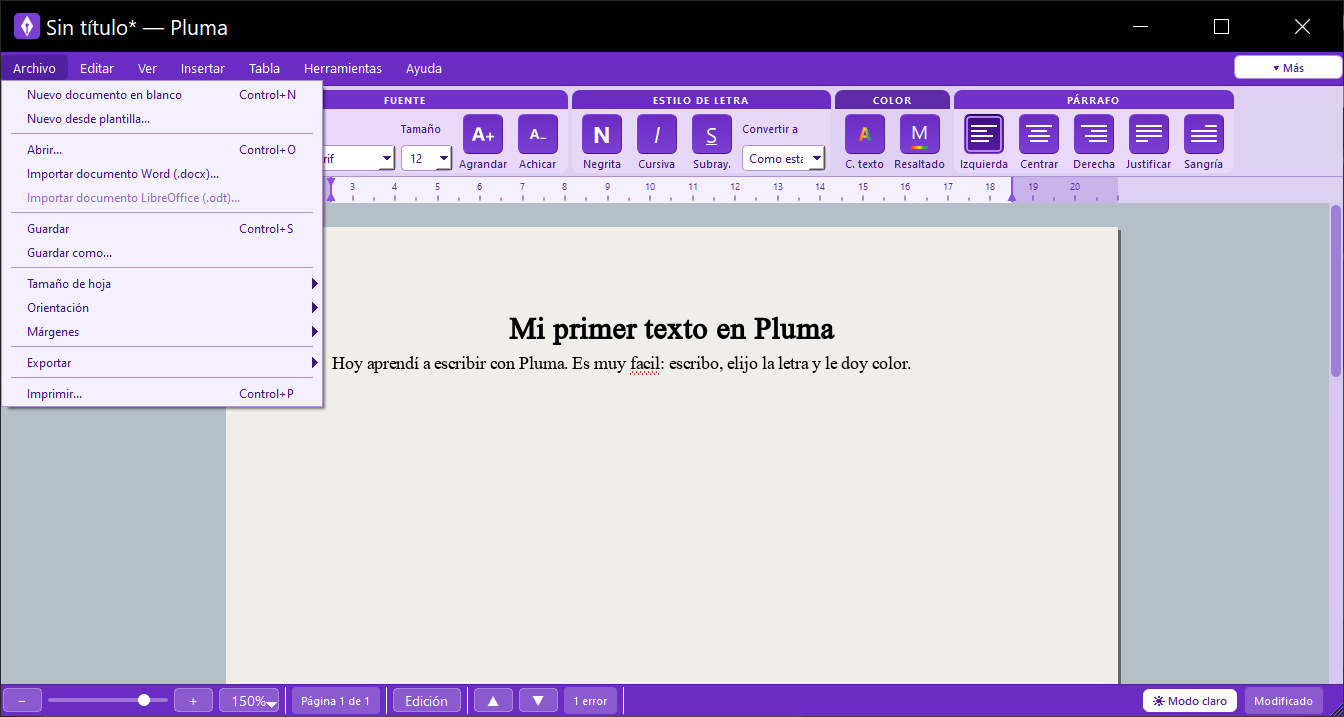Expand the Más toolbar options
This screenshot has height=717, width=1344.
[x=1288, y=68]
